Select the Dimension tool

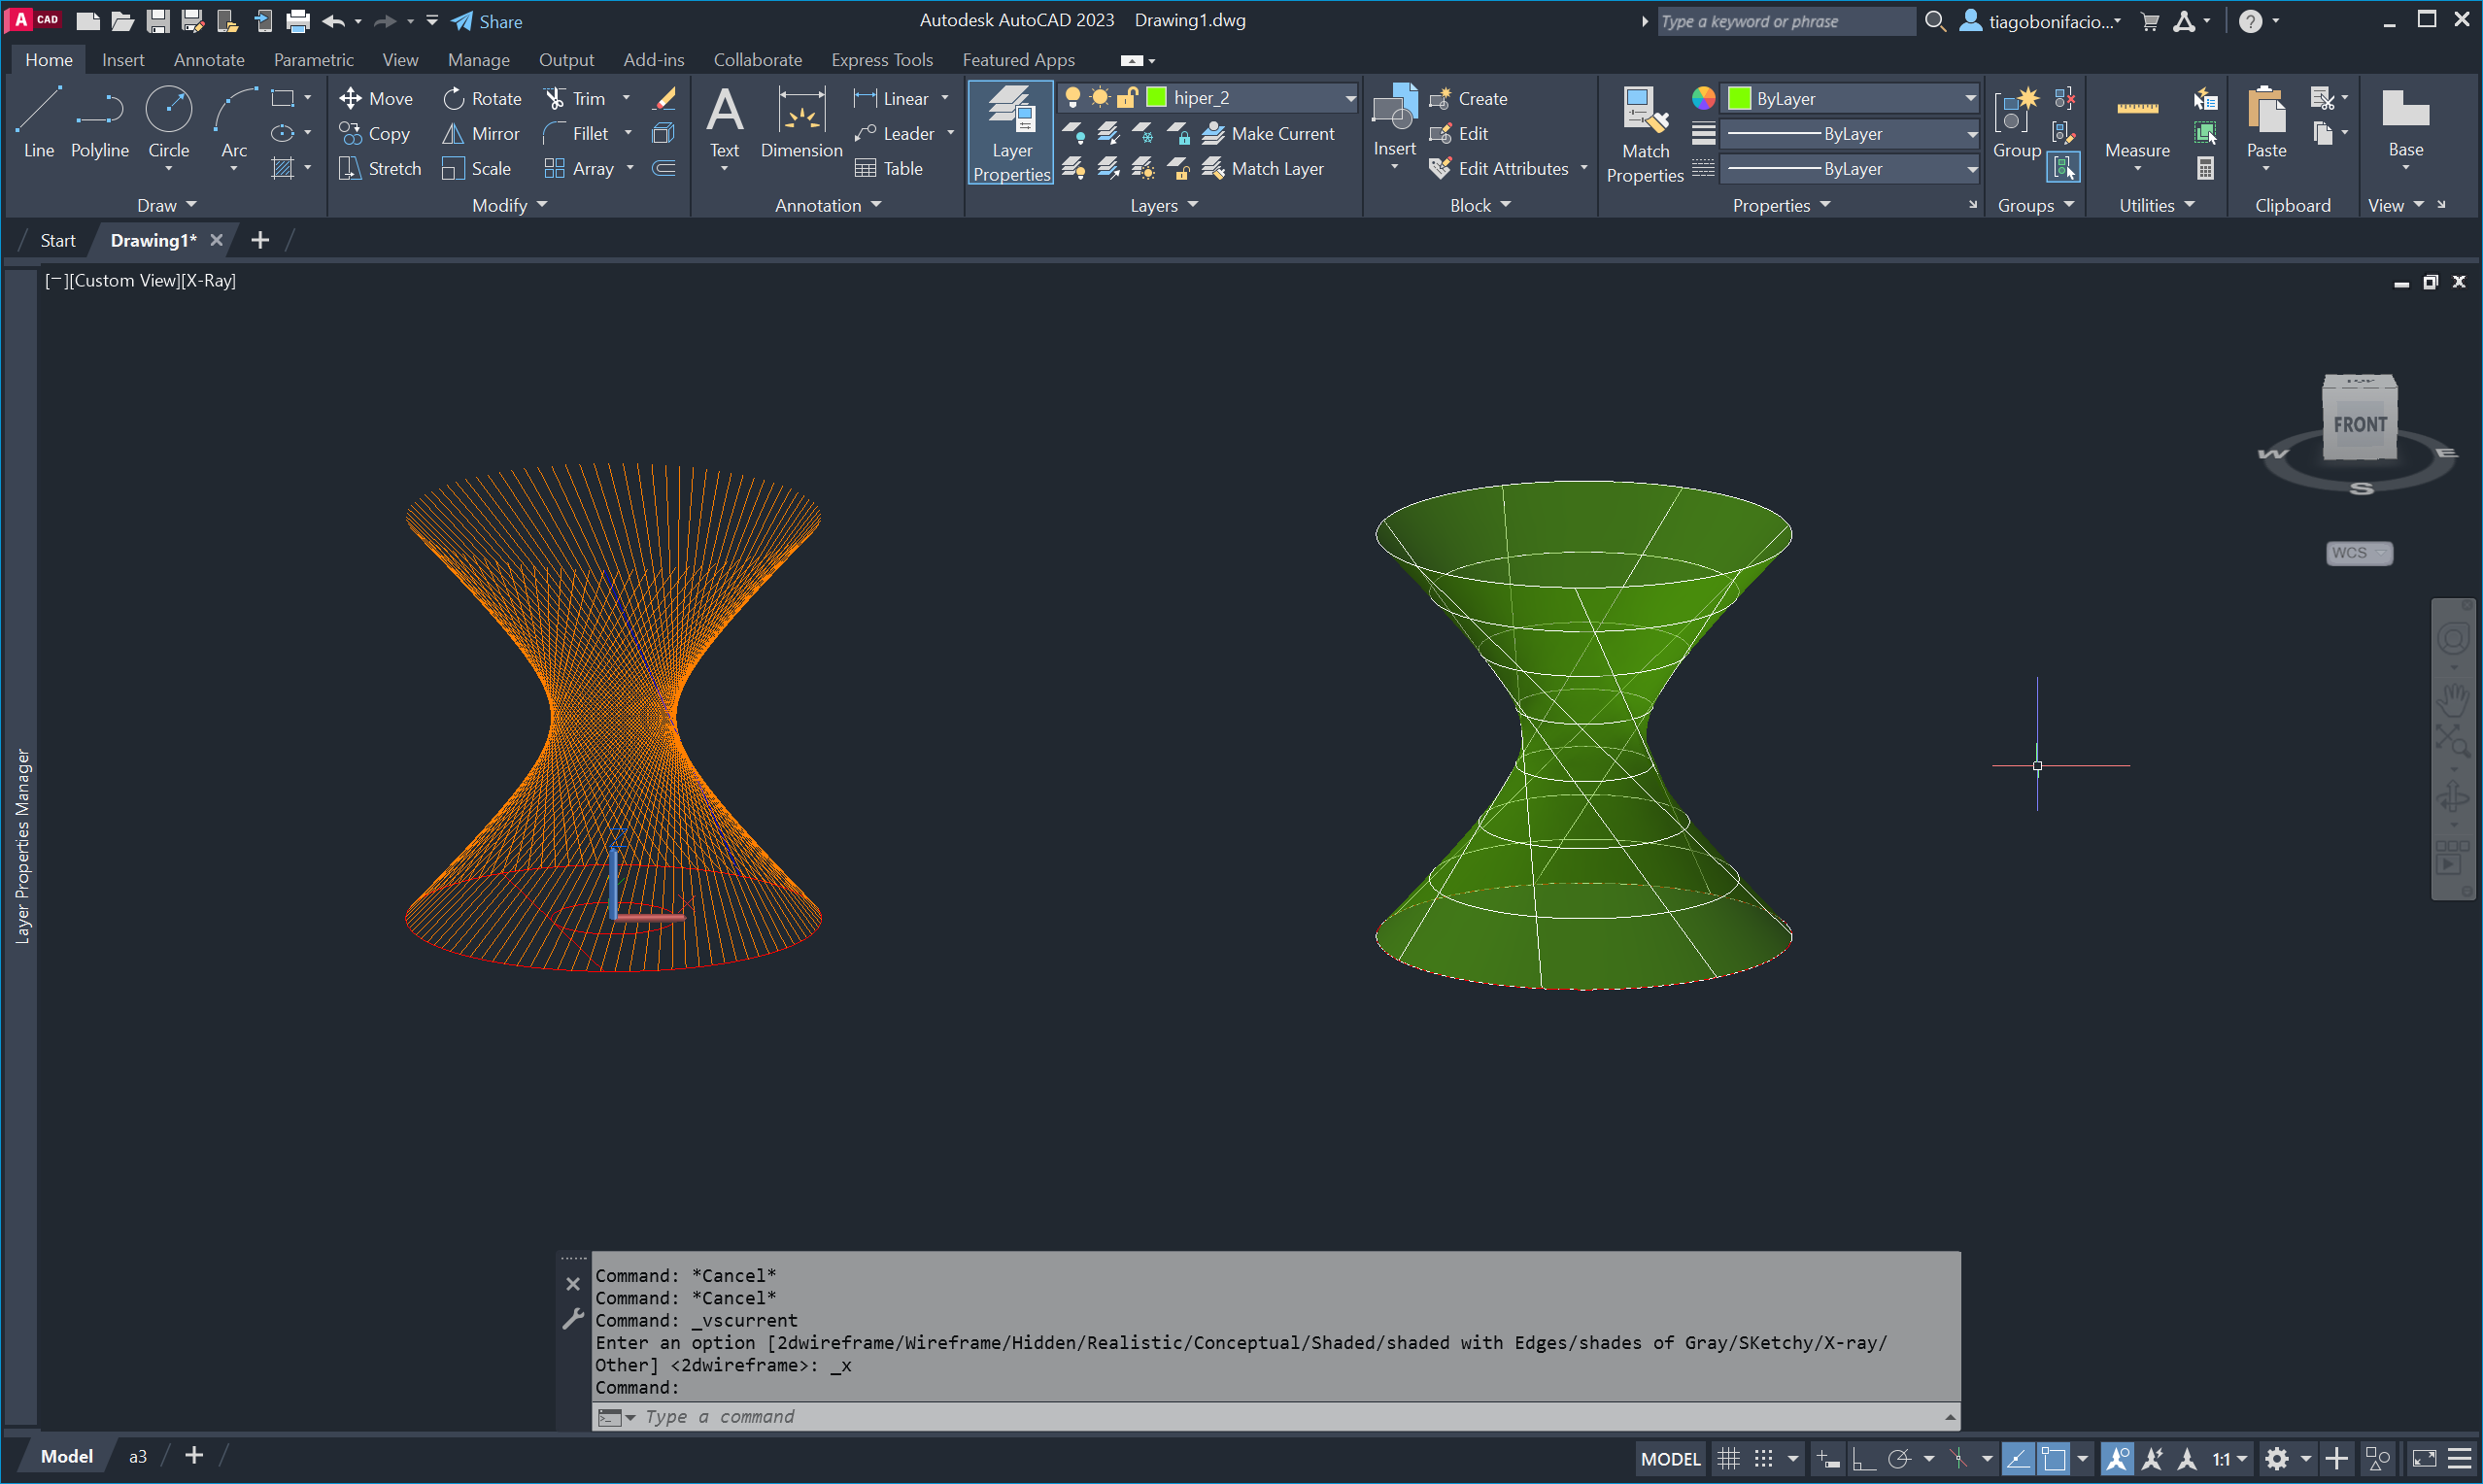(801, 122)
